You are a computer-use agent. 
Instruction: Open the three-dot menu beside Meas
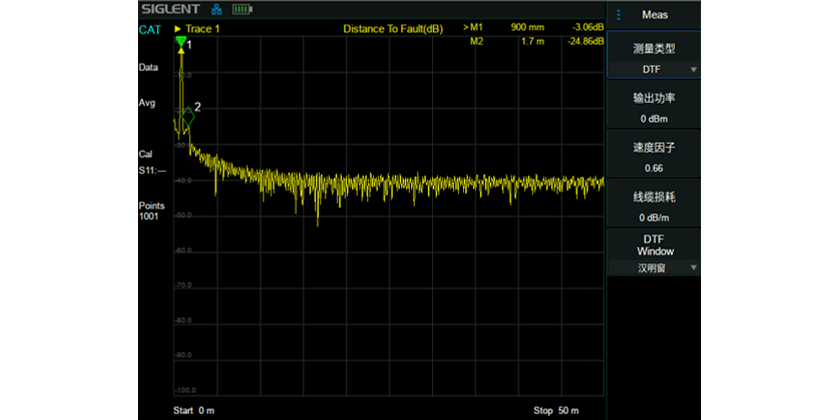[619, 15]
